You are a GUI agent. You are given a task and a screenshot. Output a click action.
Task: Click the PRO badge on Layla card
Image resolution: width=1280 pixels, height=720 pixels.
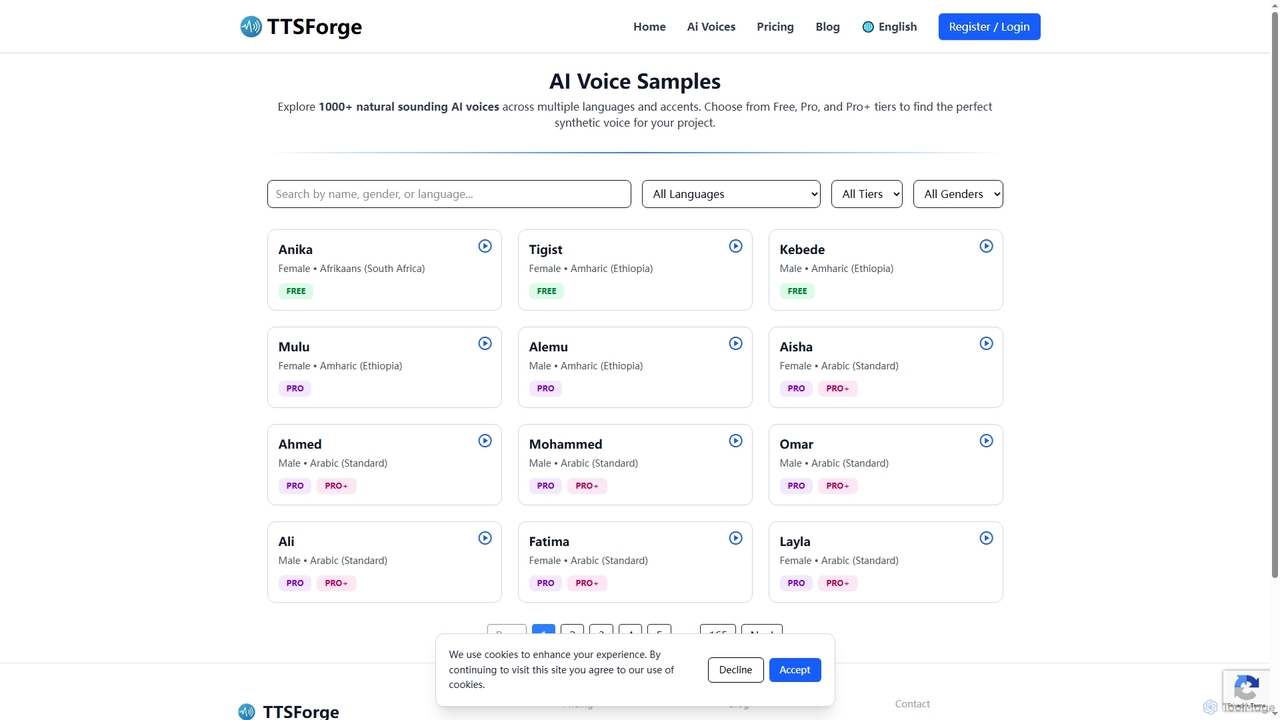pyautogui.click(x=796, y=583)
